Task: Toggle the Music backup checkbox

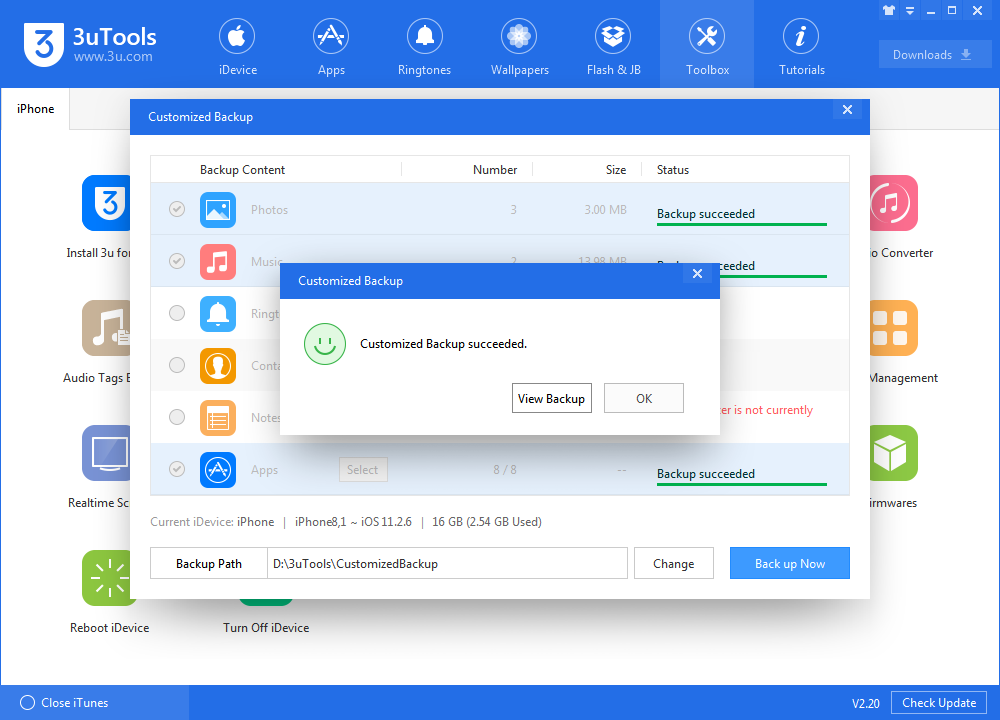Action: pos(177,261)
